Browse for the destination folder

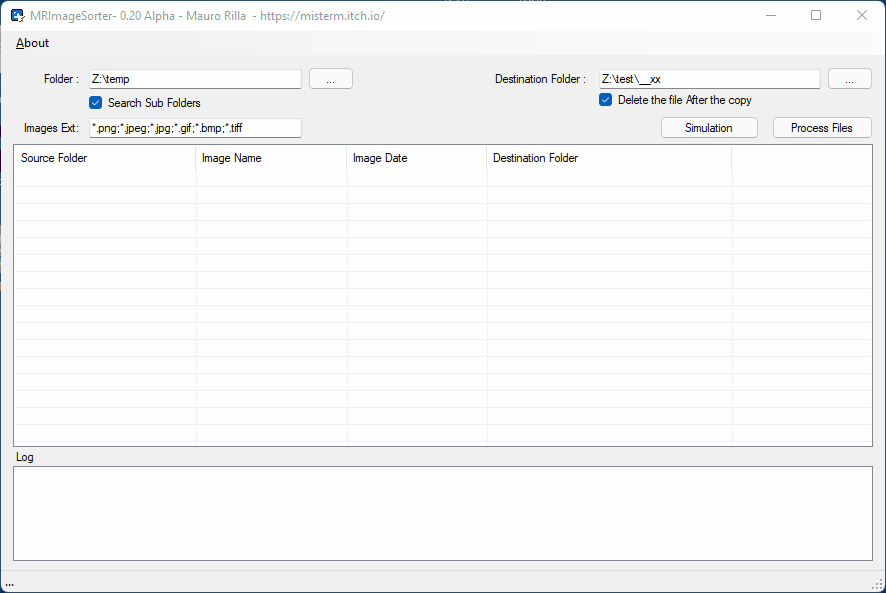pyautogui.click(x=849, y=79)
